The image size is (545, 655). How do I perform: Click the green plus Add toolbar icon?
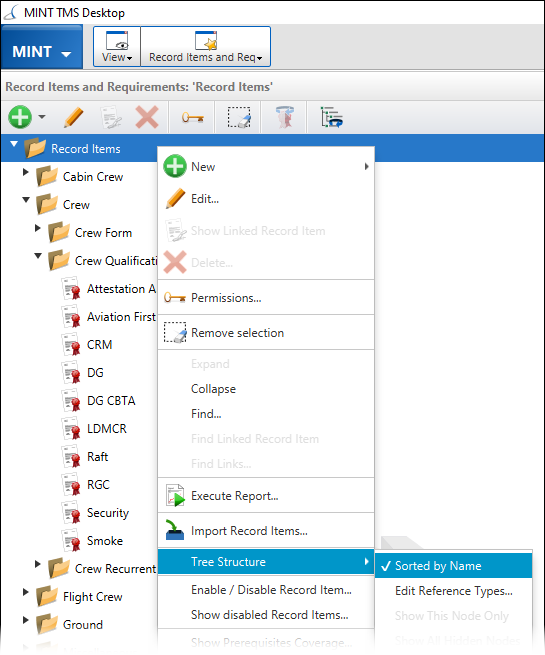[20, 117]
